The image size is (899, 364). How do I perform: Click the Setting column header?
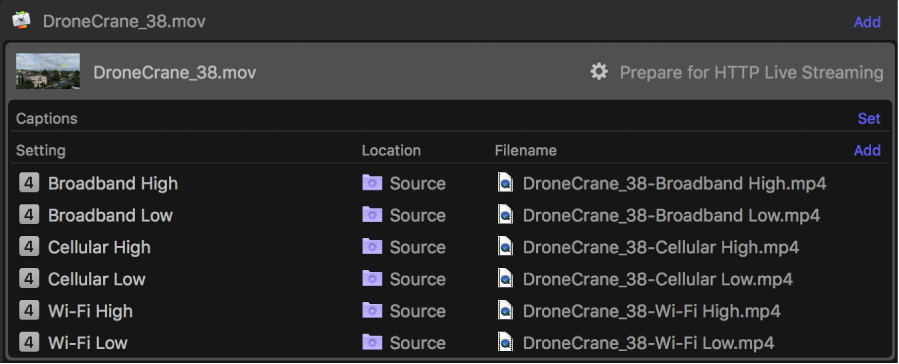coord(41,151)
